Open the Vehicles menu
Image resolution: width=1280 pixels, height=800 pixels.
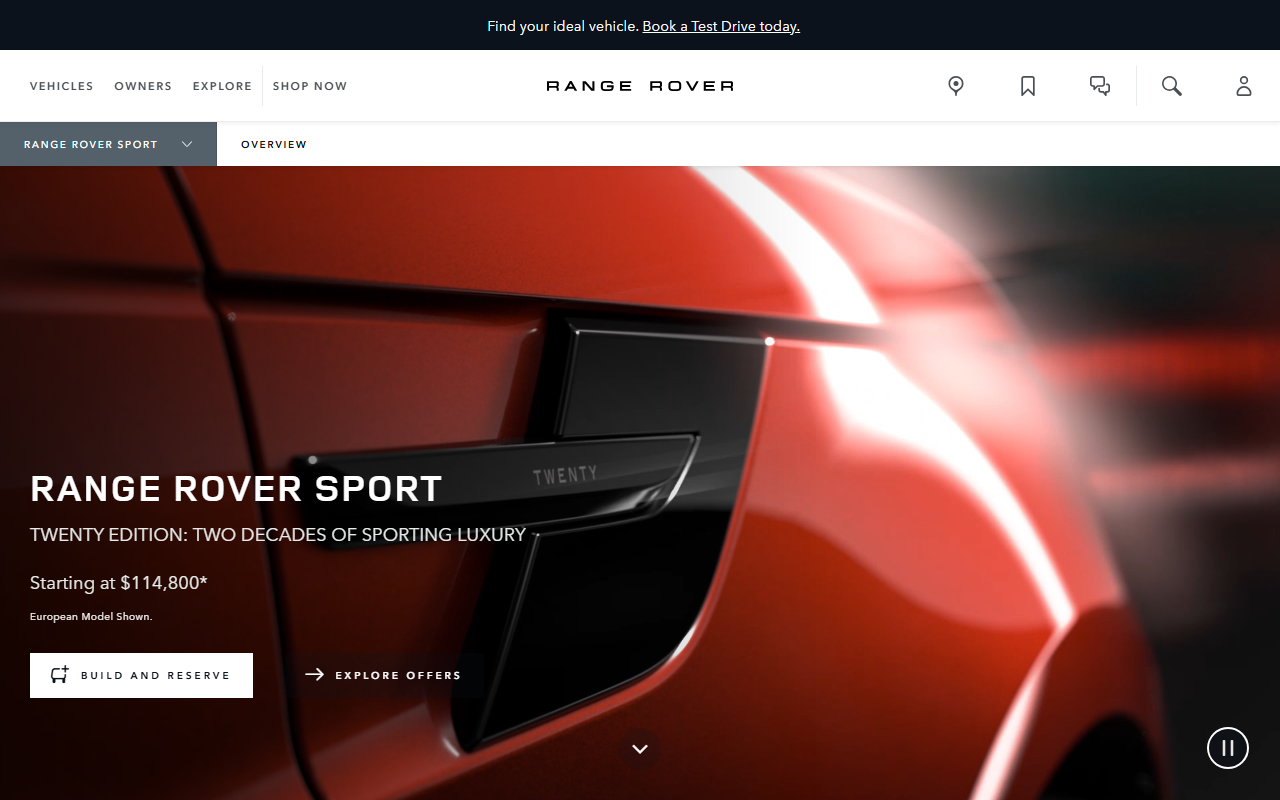click(x=62, y=86)
